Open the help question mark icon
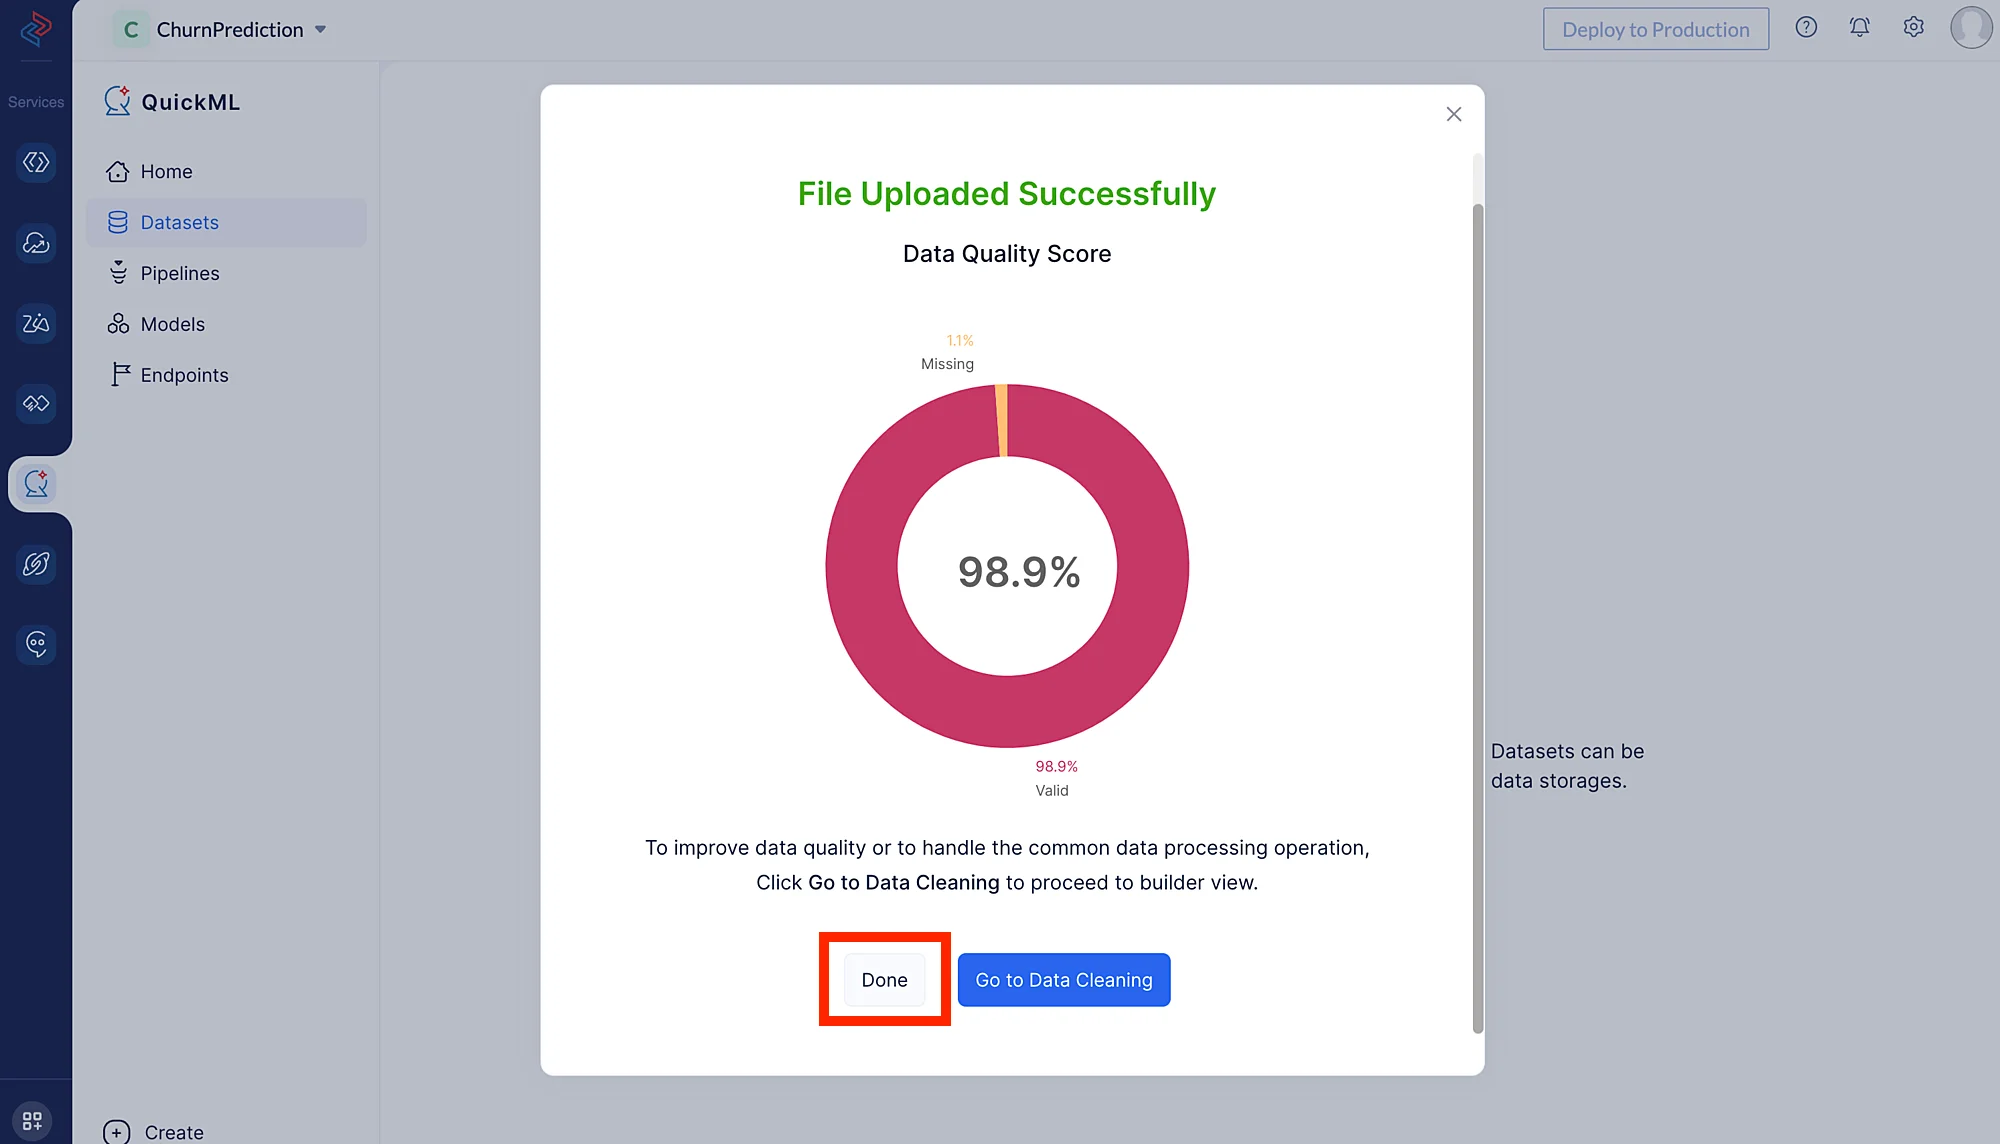The image size is (2000, 1144). (x=1805, y=28)
